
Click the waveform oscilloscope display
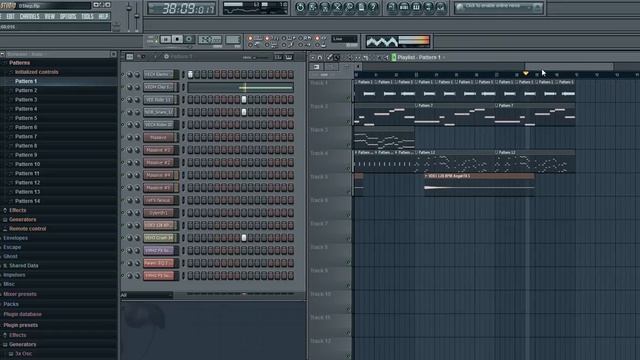tap(382, 41)
